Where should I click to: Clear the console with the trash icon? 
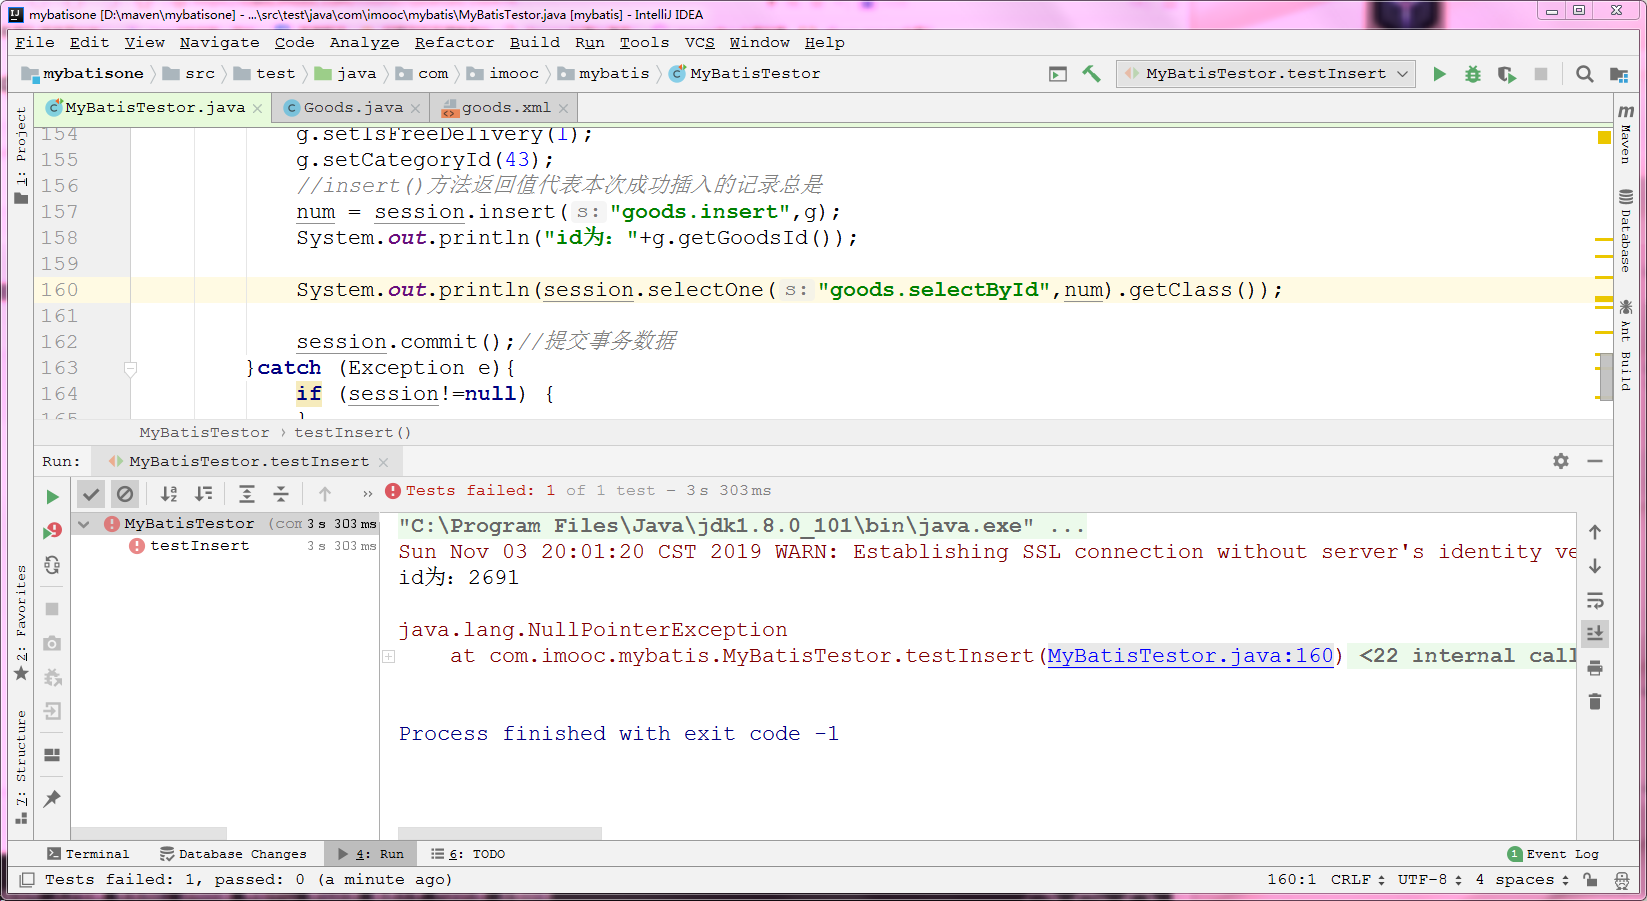tap(1595, 702)
